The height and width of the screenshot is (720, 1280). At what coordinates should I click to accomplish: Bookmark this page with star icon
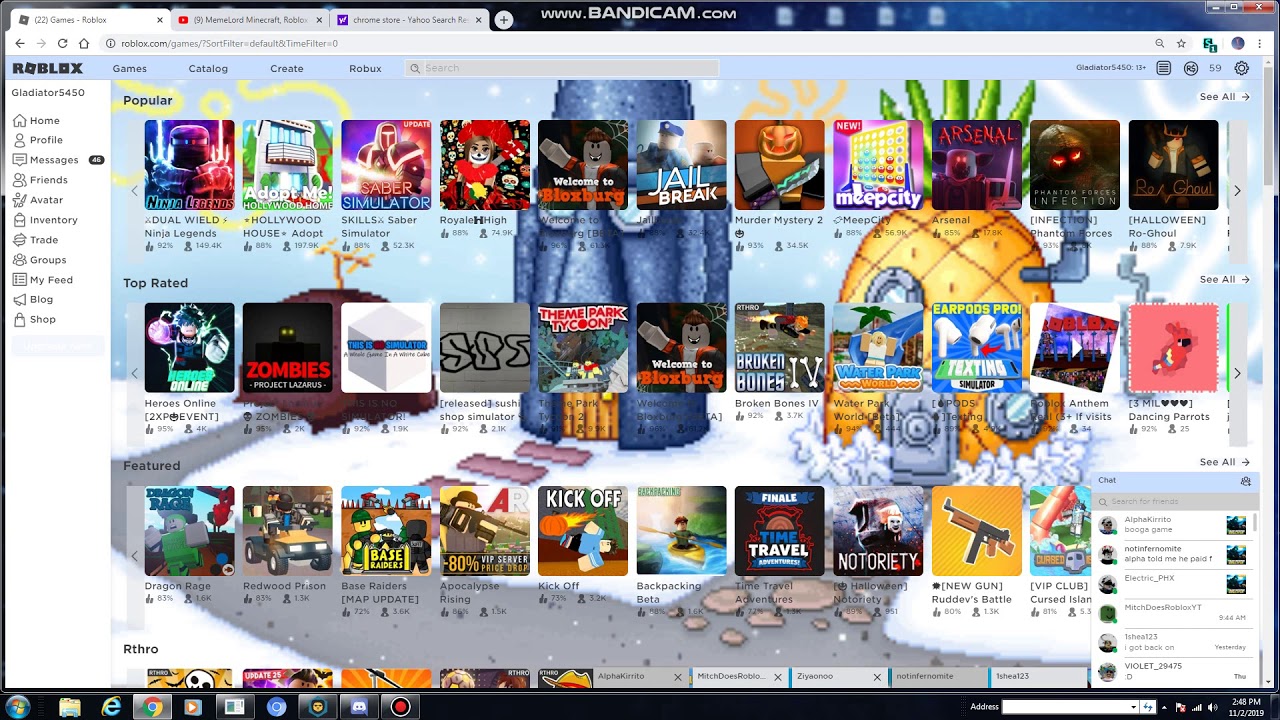tap(1181, 43)
